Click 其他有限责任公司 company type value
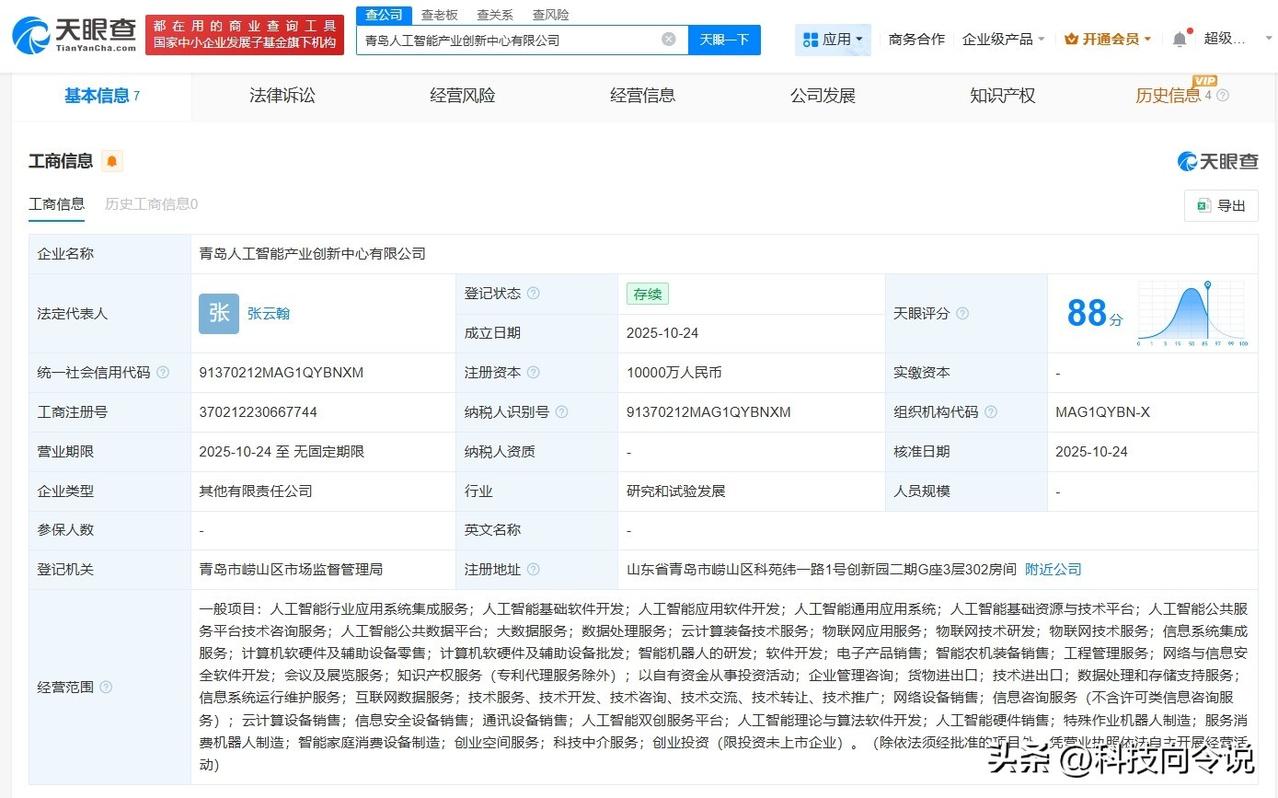The height and width of the screenshot is (798, 1278). (256, 491)
